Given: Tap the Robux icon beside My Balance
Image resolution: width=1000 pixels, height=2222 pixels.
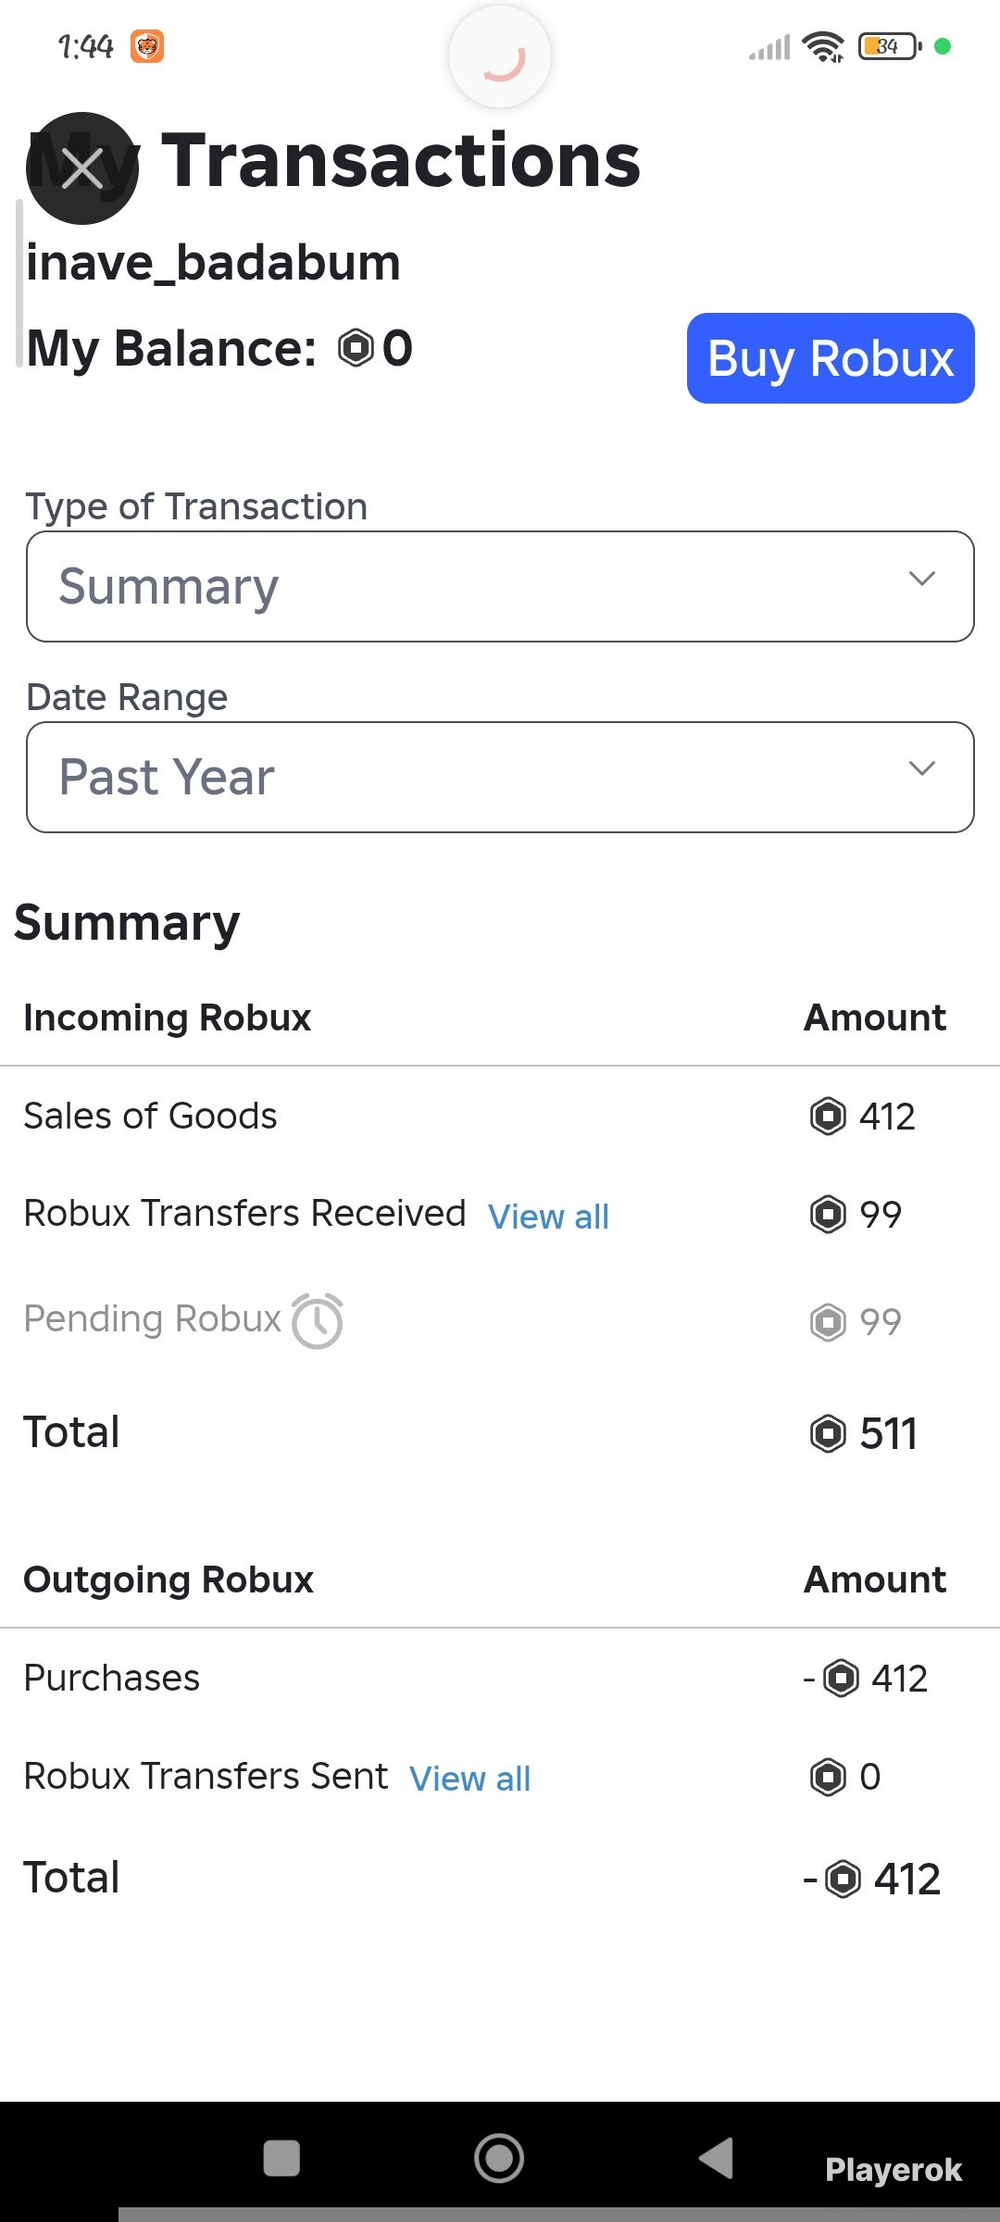Looking at the screenshot, I should pyautogui.click(x=356, y=348).
